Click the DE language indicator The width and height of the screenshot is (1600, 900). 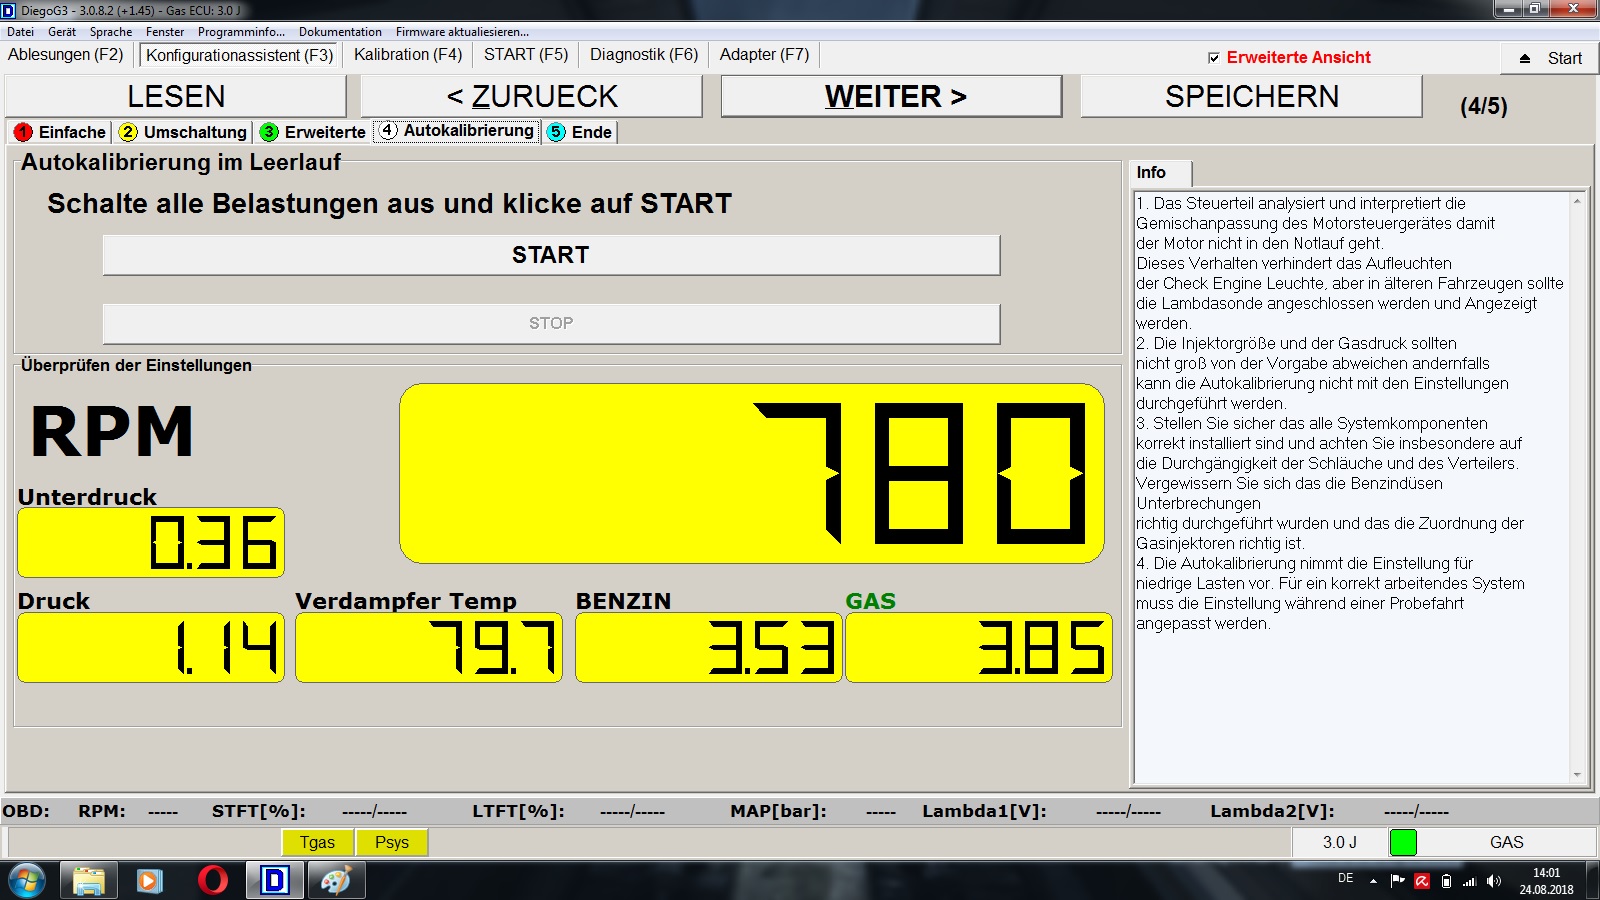(1345, 878)
